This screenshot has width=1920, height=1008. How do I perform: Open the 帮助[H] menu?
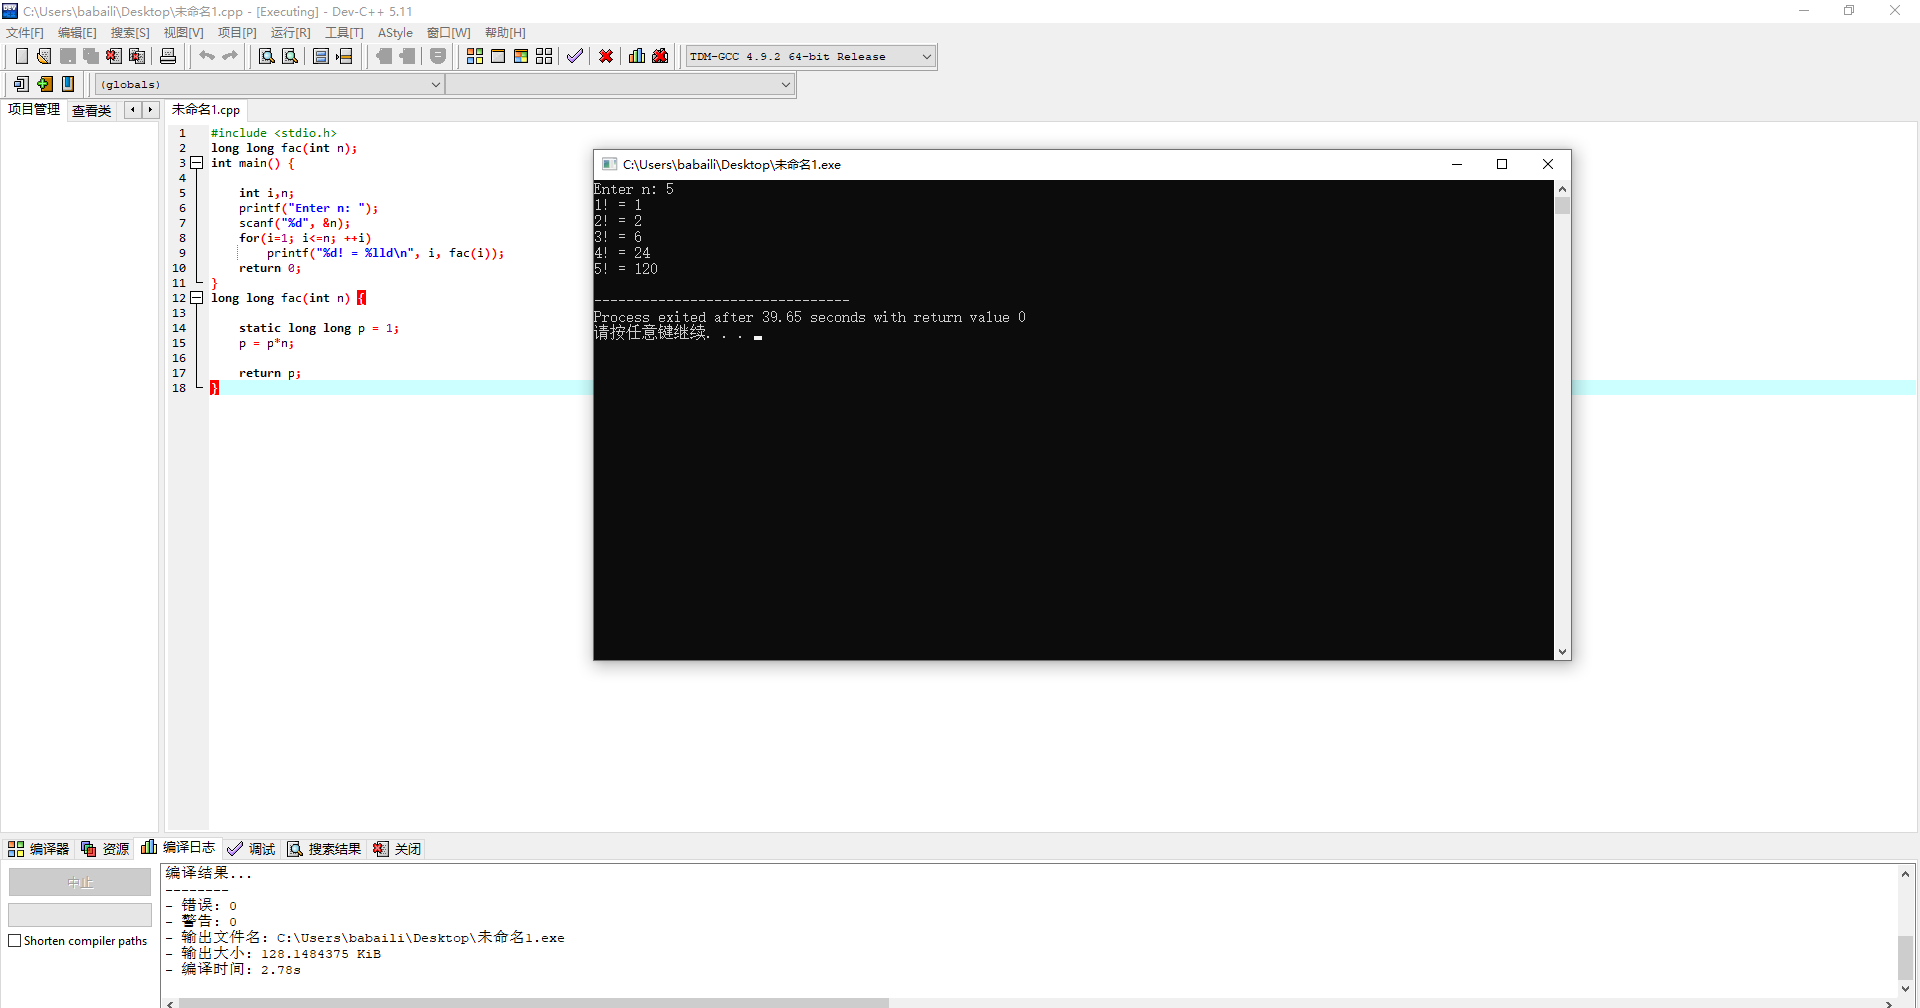coord(505,33)
